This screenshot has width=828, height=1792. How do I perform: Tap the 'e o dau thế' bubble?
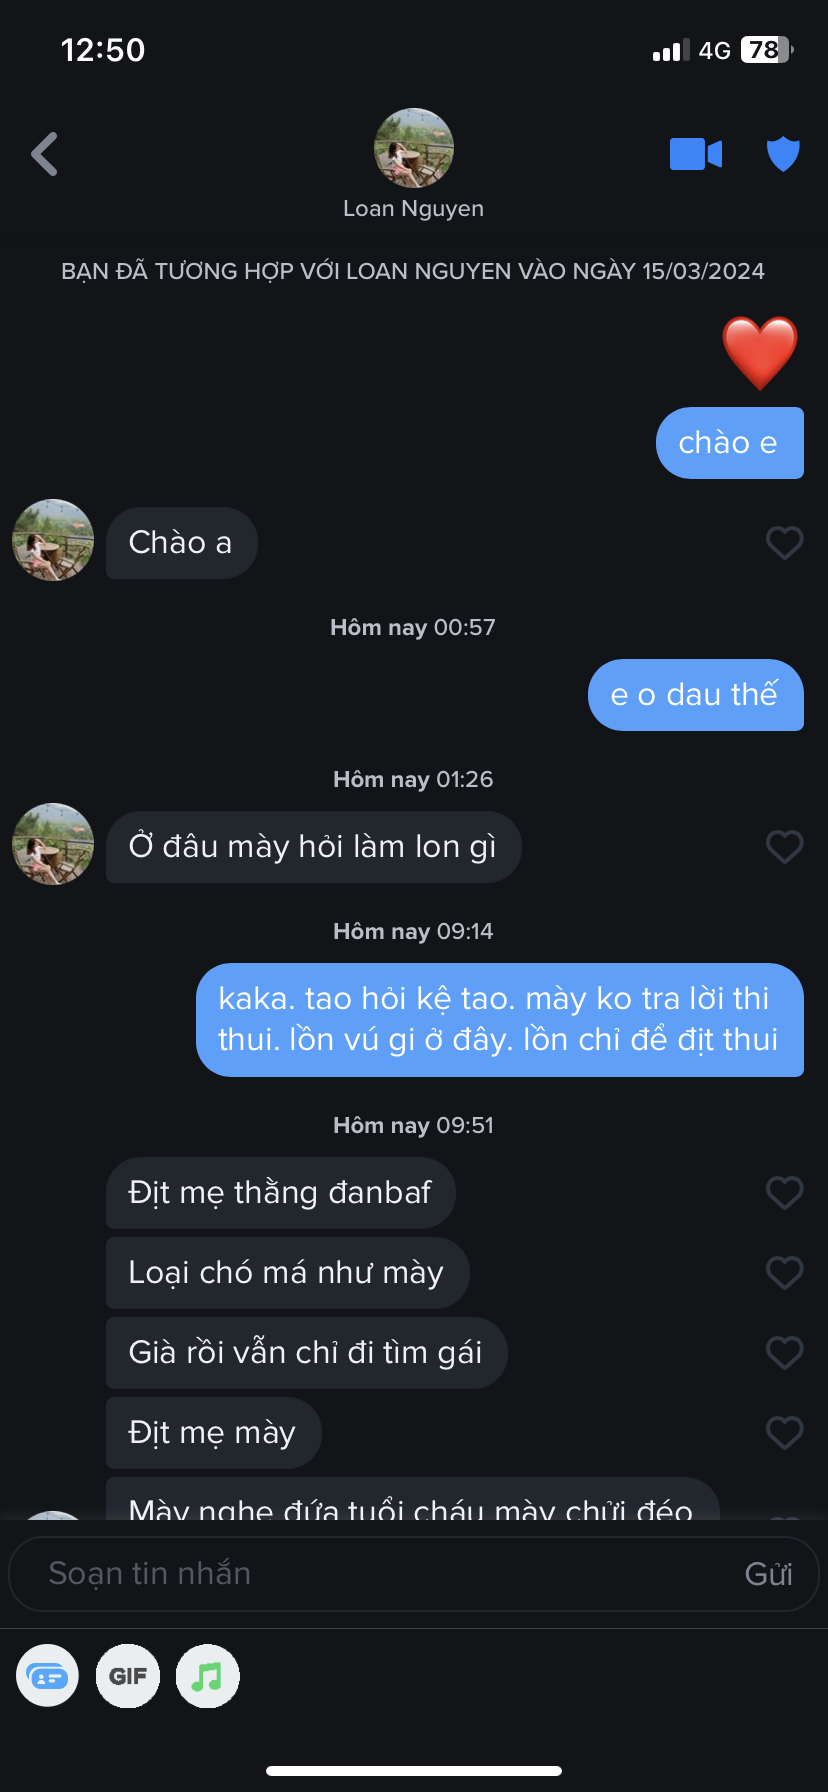tap(695, 695)
